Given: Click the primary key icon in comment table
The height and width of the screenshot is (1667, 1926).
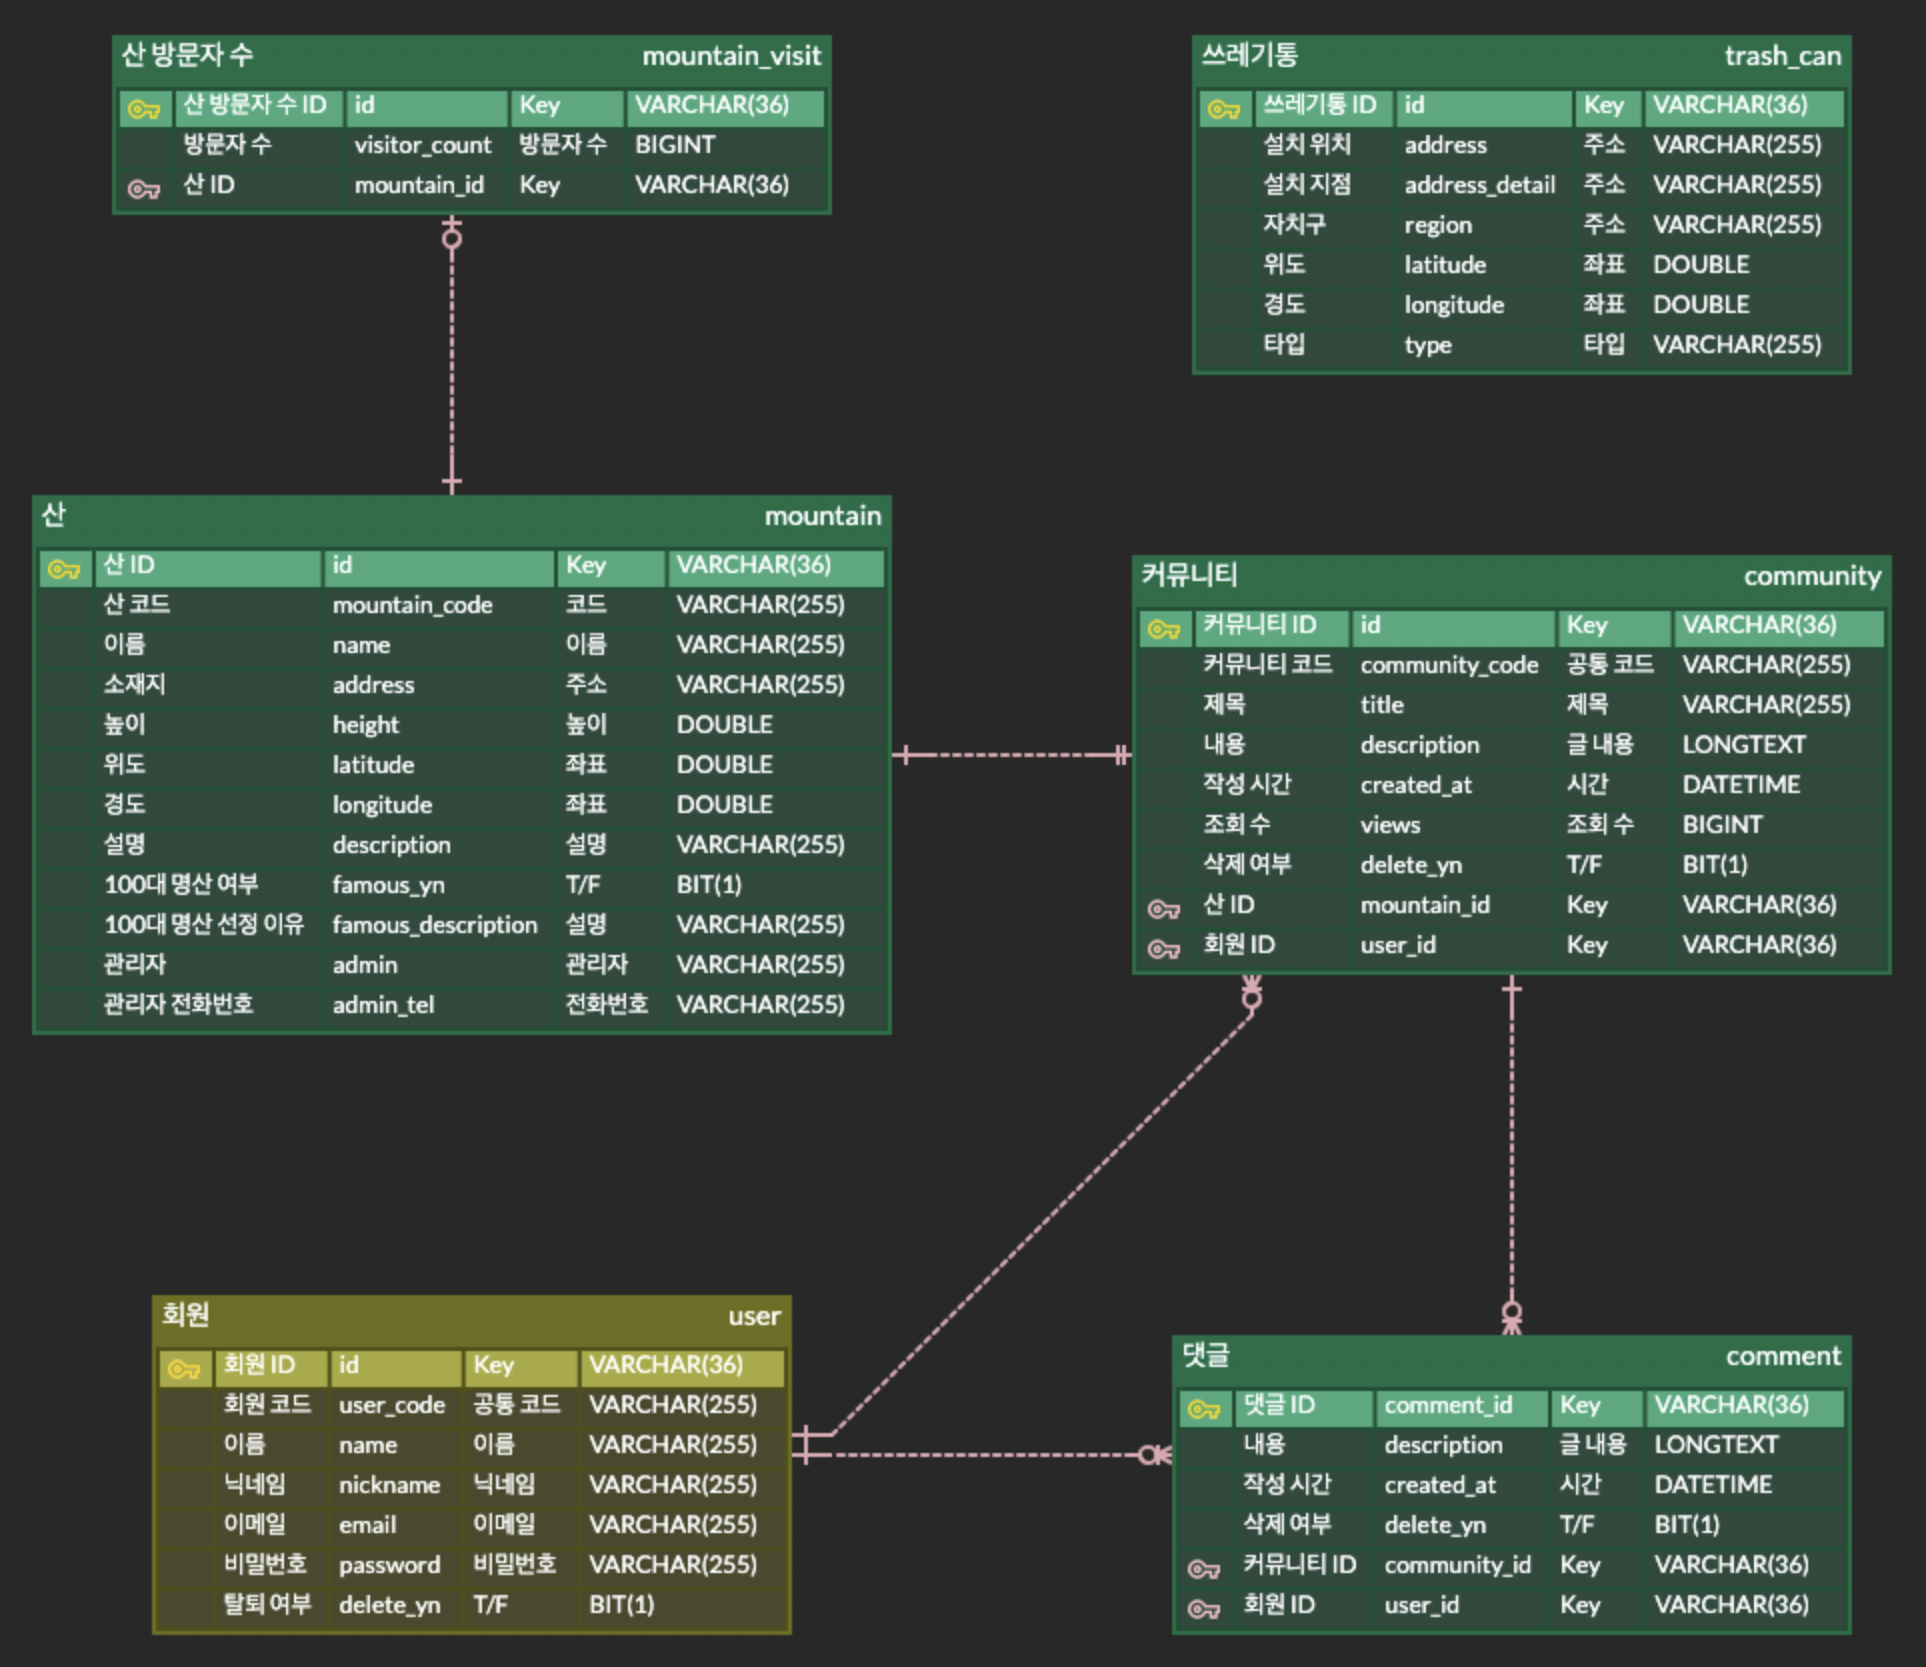Looking at the screenshot, I should pos(1203,1408).
